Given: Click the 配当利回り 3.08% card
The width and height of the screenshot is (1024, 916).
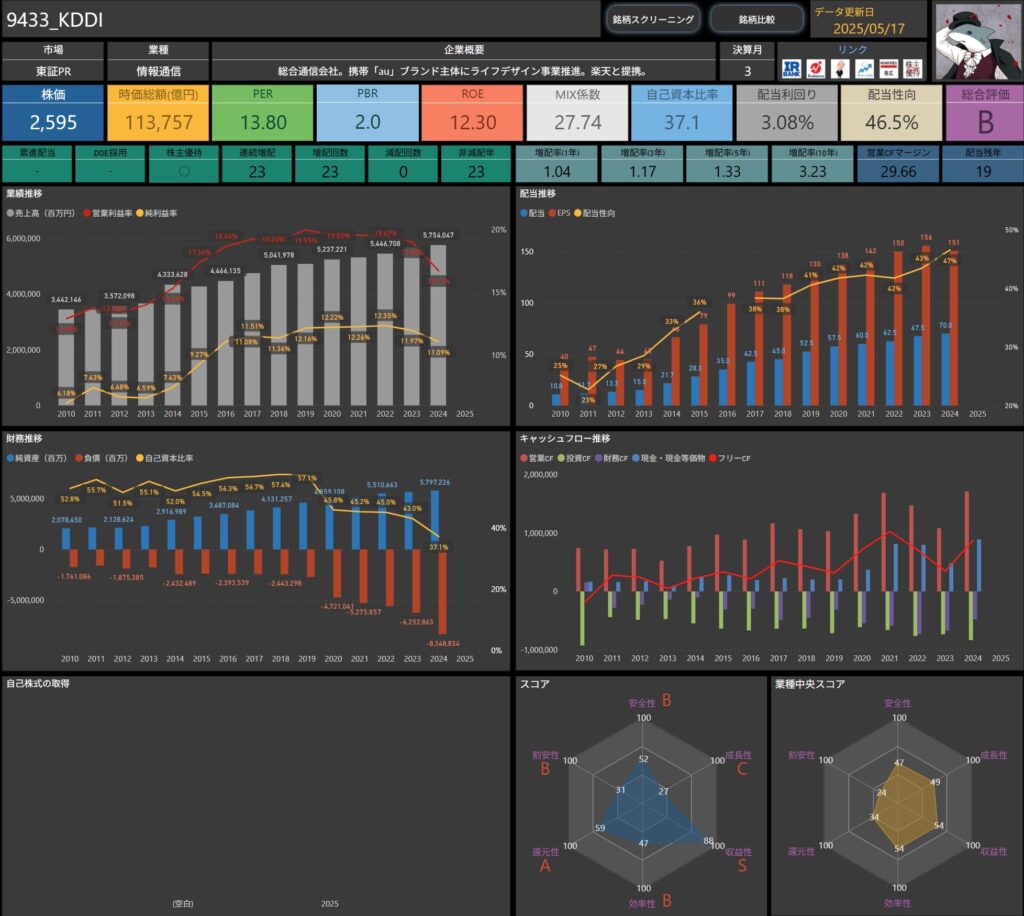Looking at the screenshot, I should point(787,112).
